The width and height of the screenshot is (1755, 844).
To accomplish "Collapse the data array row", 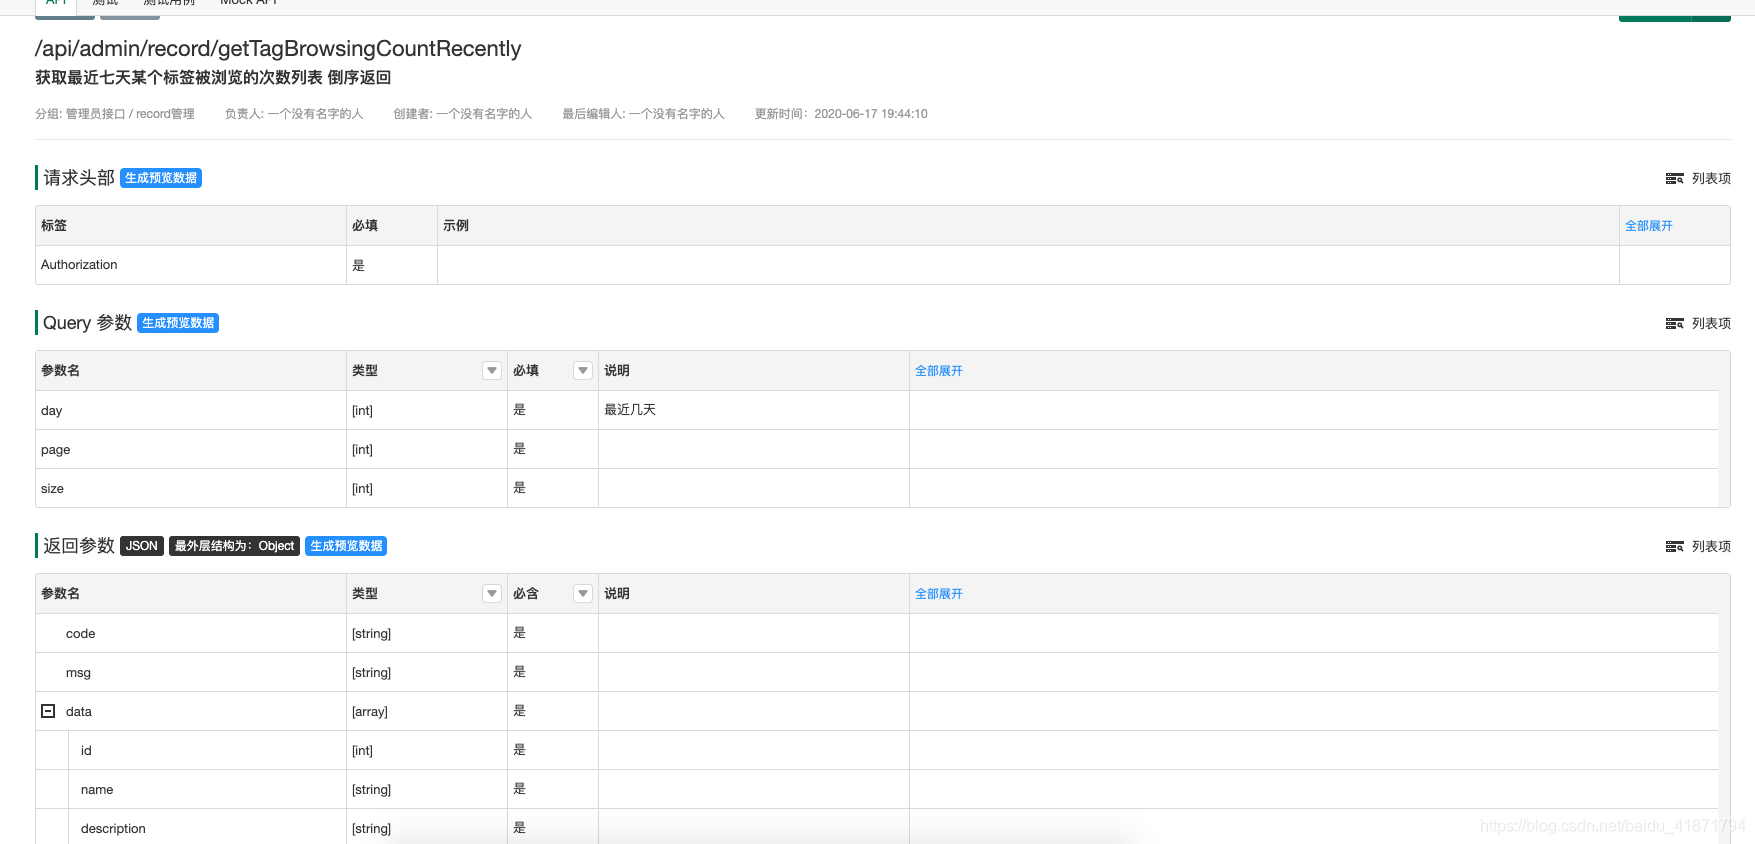I will click(48, 711).
